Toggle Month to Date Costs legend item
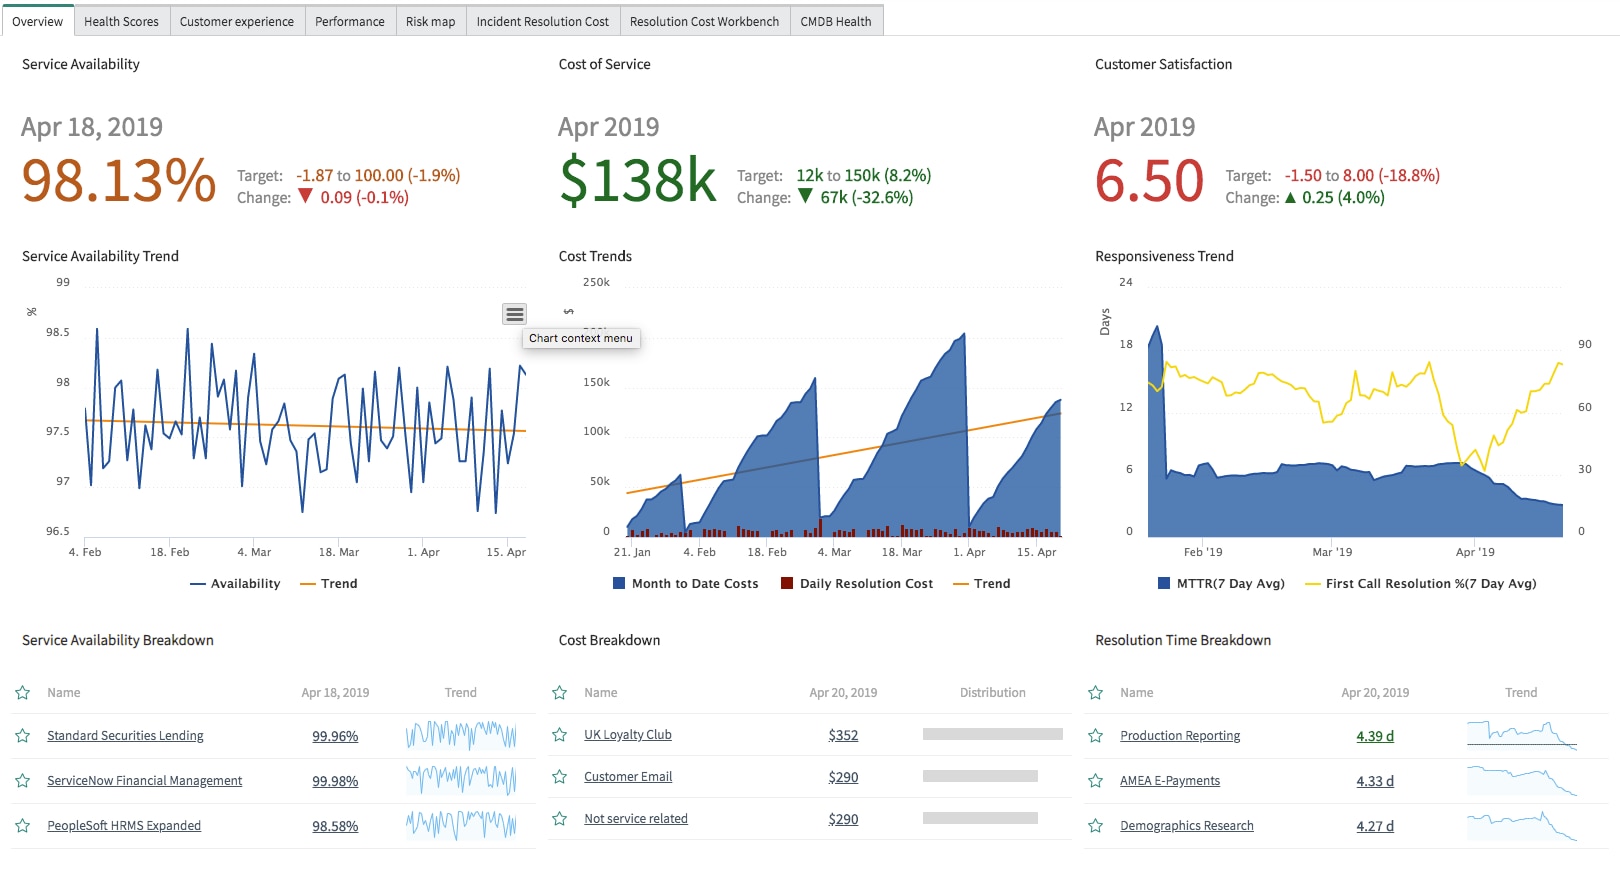Screen dimensions: 1620x871 (x=686, y=584)
